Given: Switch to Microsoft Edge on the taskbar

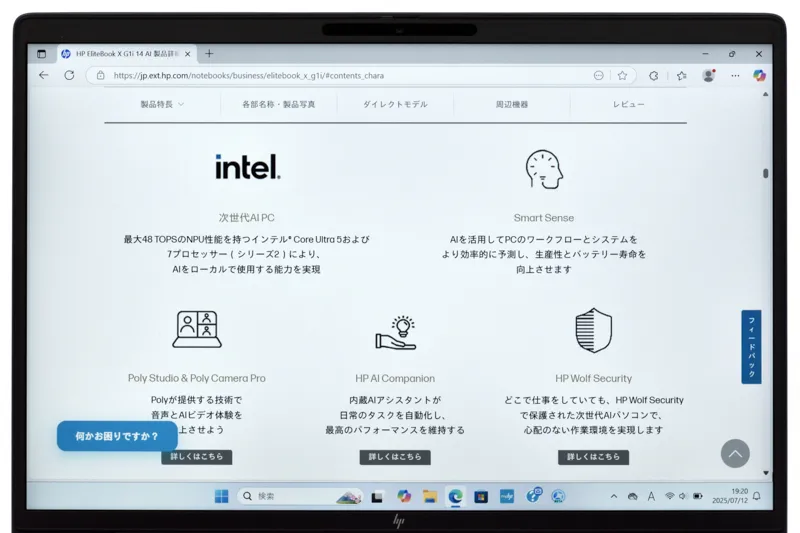Looking at the screenshot, I should tap(455, 497).
